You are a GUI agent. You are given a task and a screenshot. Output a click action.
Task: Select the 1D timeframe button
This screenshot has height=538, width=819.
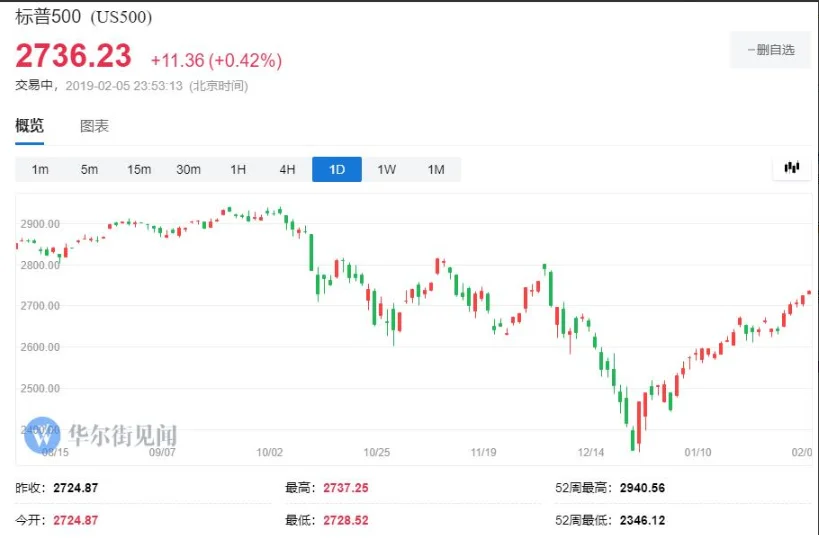coord(337,169)
